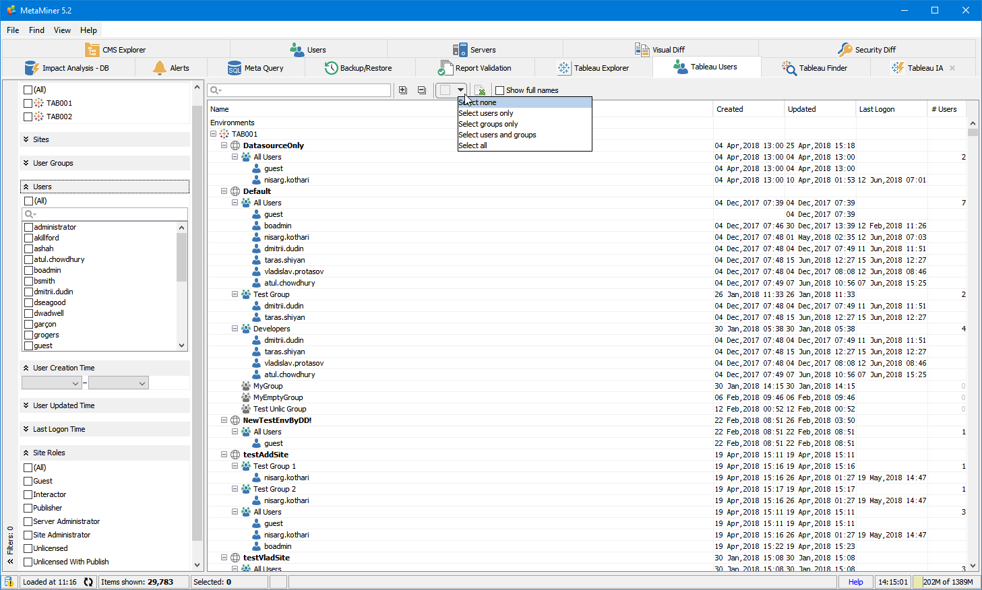The width and height of the screenshot is (982, 590).
Task: Check the atul.chowdhury user checkbox
Action: pyautogui.click(x=28, y=259)
